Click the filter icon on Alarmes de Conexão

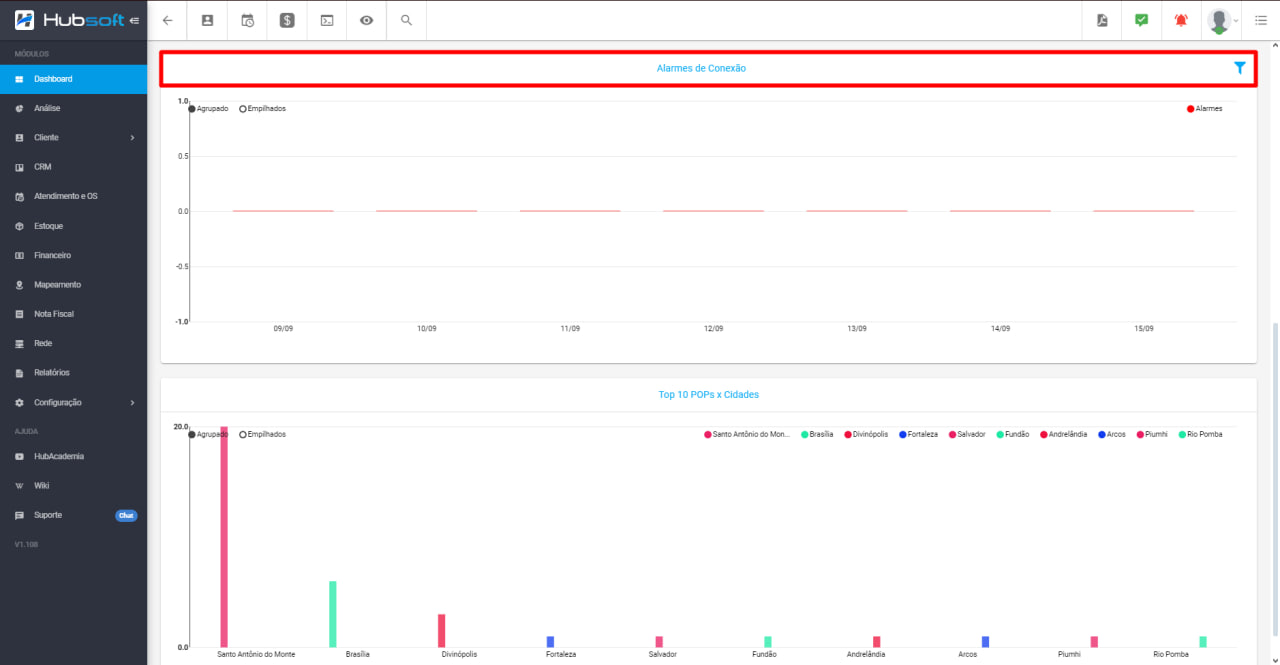[x=1240, y=68]
